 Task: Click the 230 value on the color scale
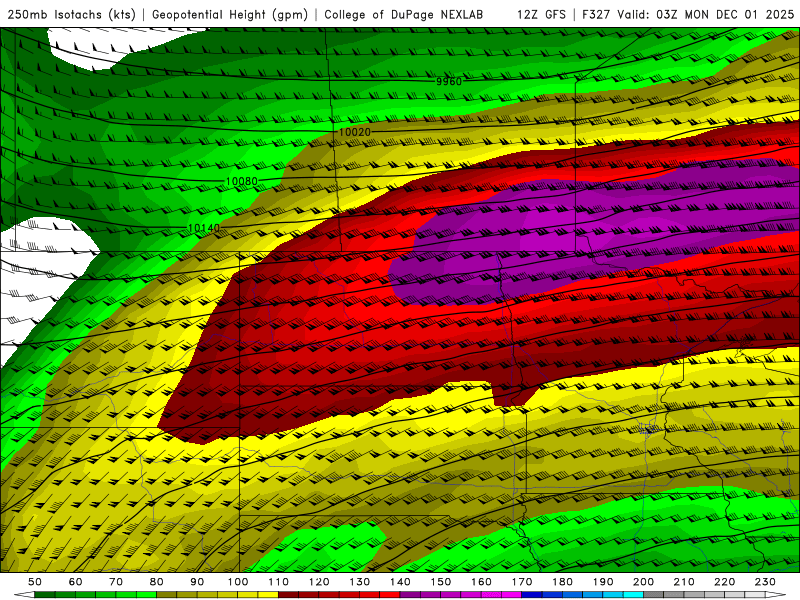pyautogui.click(x=766, y=582)
